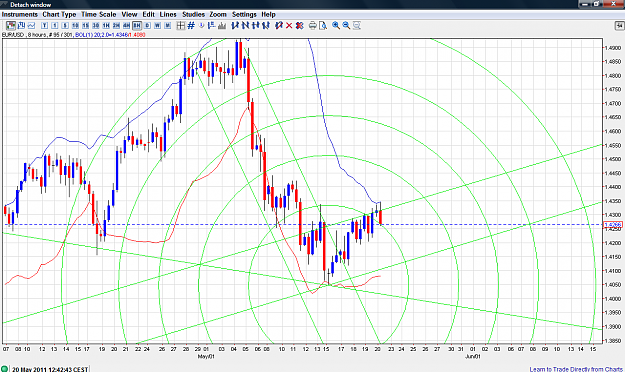Reset chart zoom icon
This screenshot has width=625, height=372.
[357, 26]
